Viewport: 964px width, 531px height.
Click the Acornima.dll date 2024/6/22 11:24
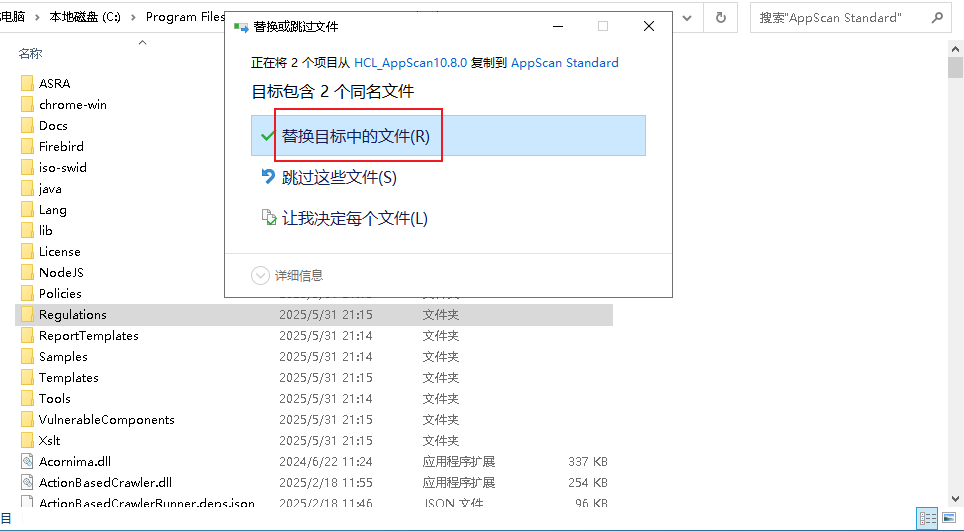click(x=326, y=462)
